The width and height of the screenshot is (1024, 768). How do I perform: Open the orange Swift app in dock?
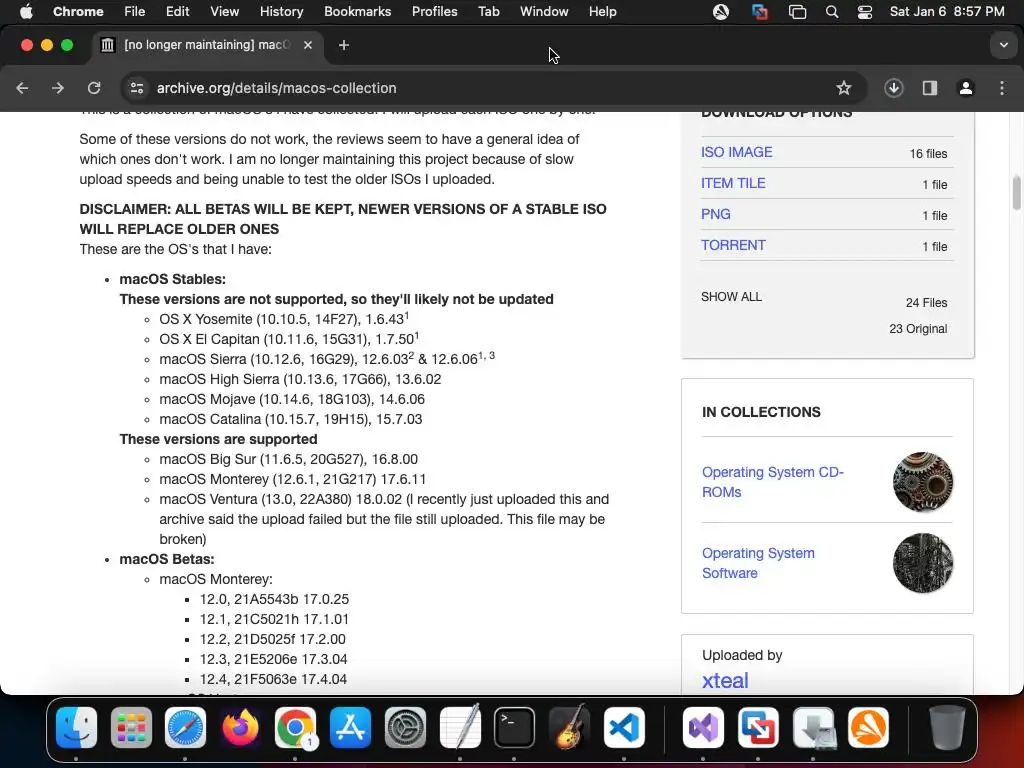[868, 727]
